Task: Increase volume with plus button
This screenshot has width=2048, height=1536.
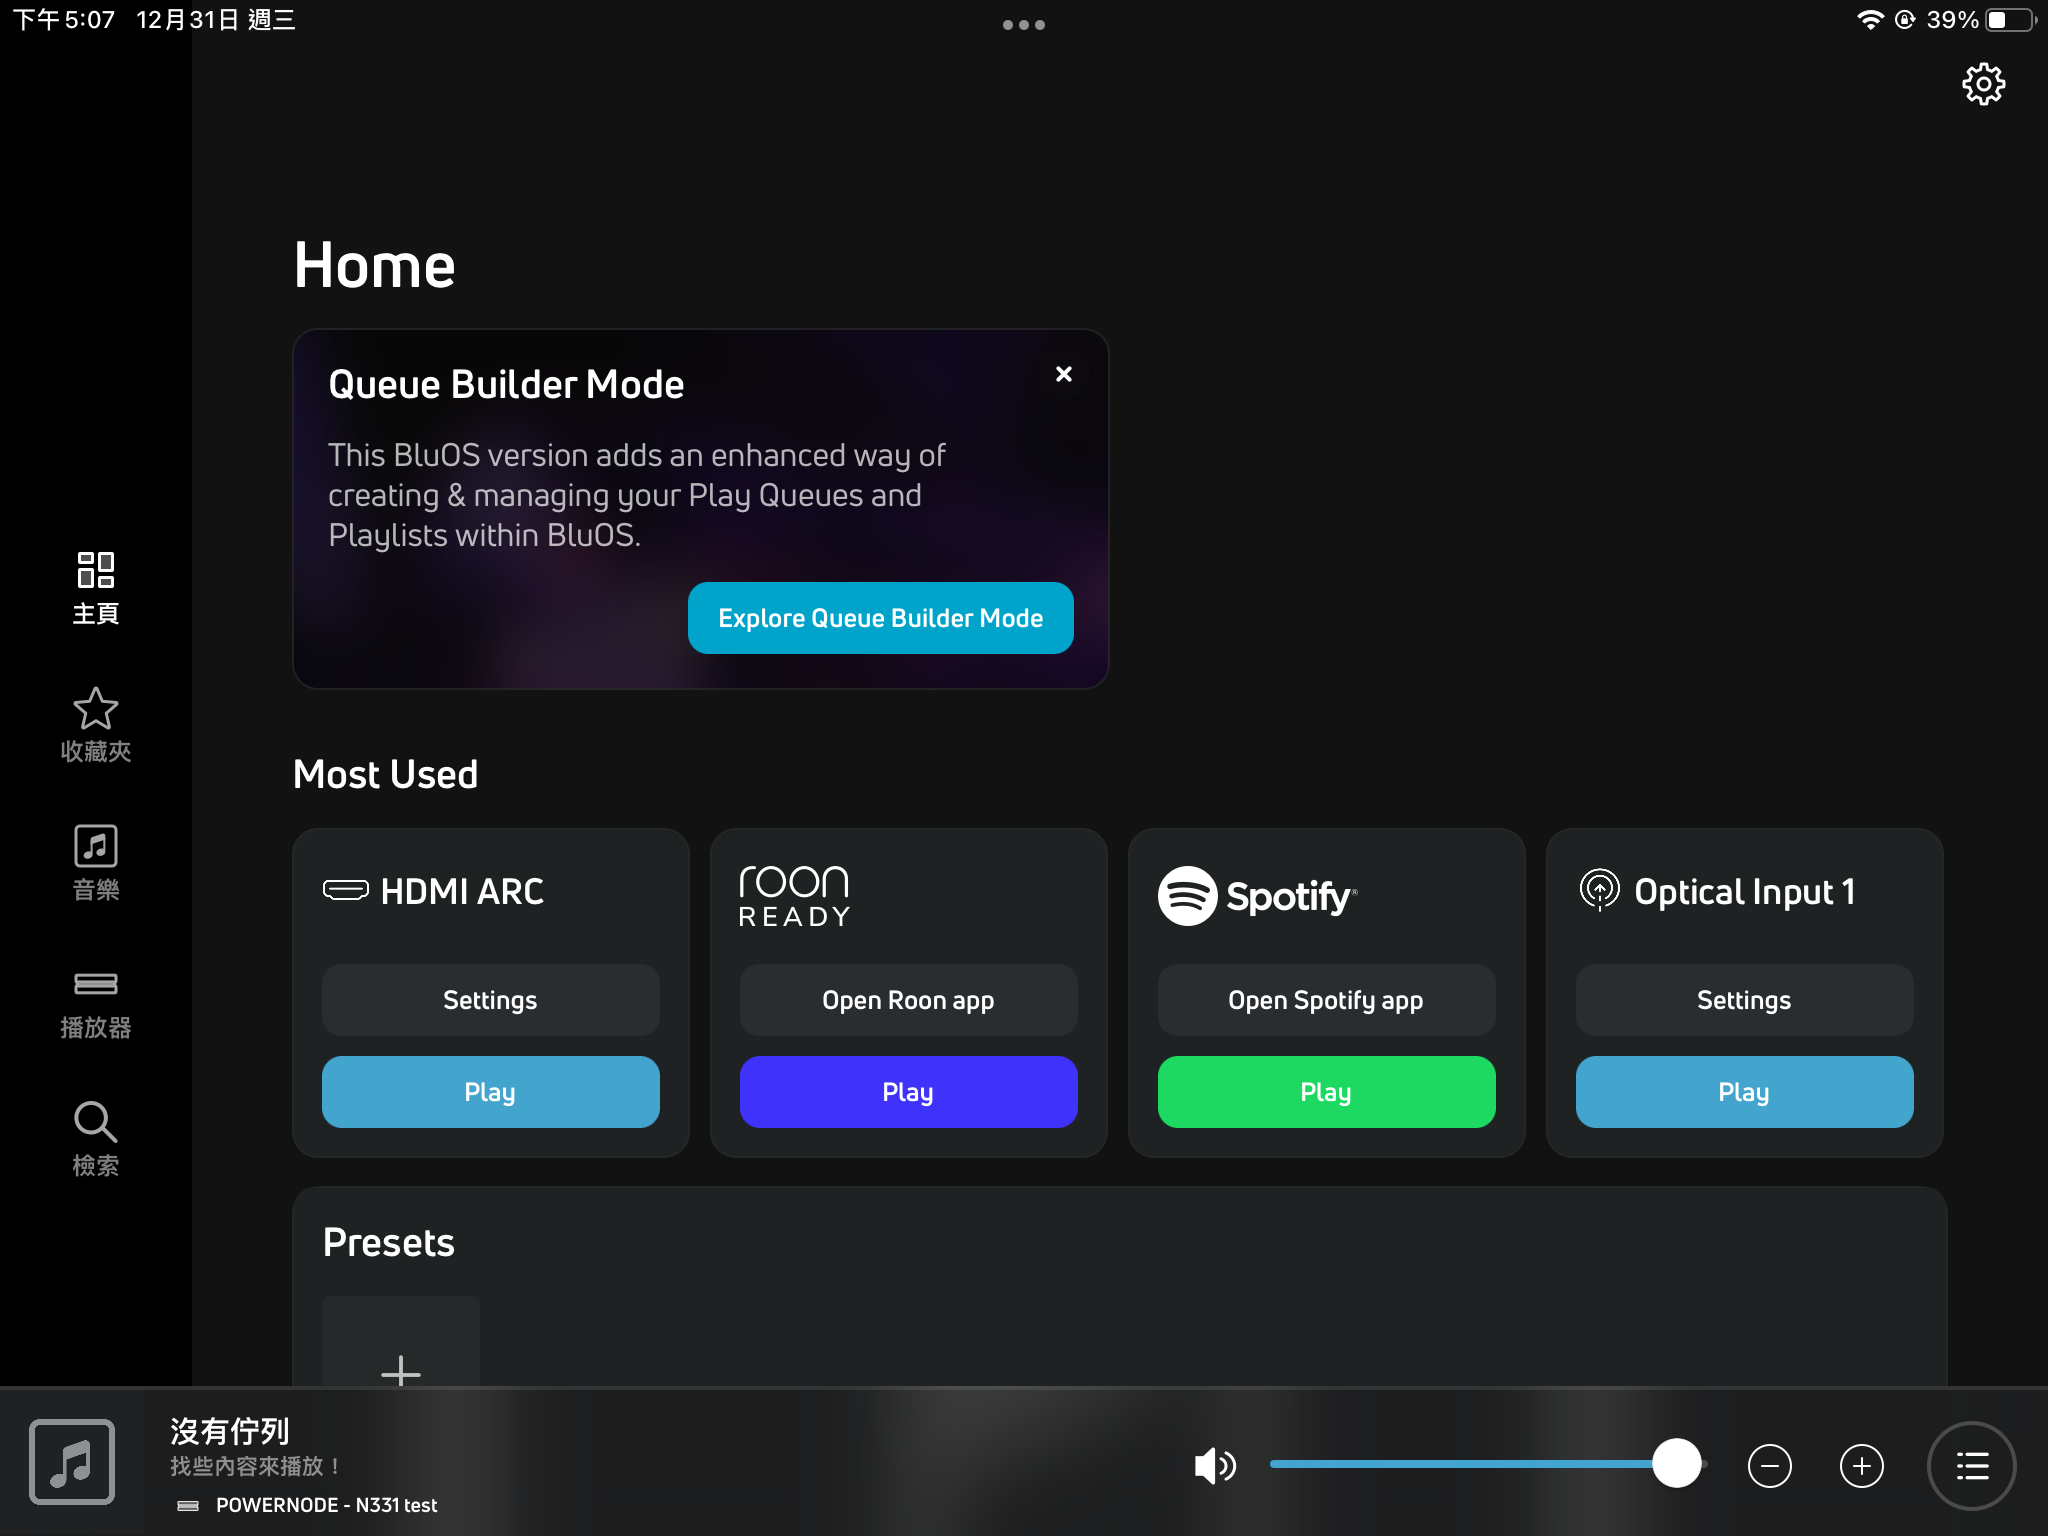Action: pos(1861,1466)
